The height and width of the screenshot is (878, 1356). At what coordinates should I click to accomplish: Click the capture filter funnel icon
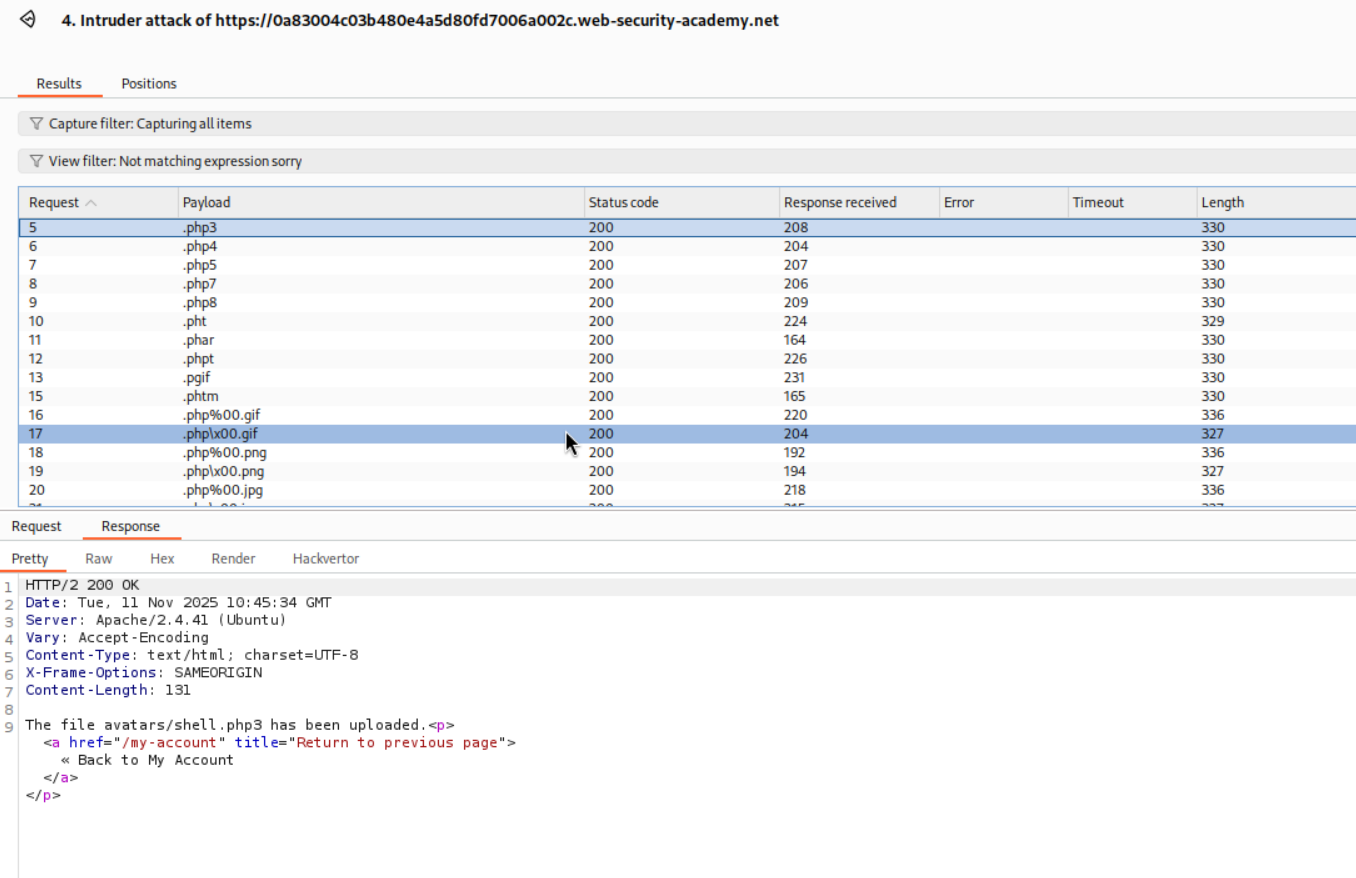[36, 123]
